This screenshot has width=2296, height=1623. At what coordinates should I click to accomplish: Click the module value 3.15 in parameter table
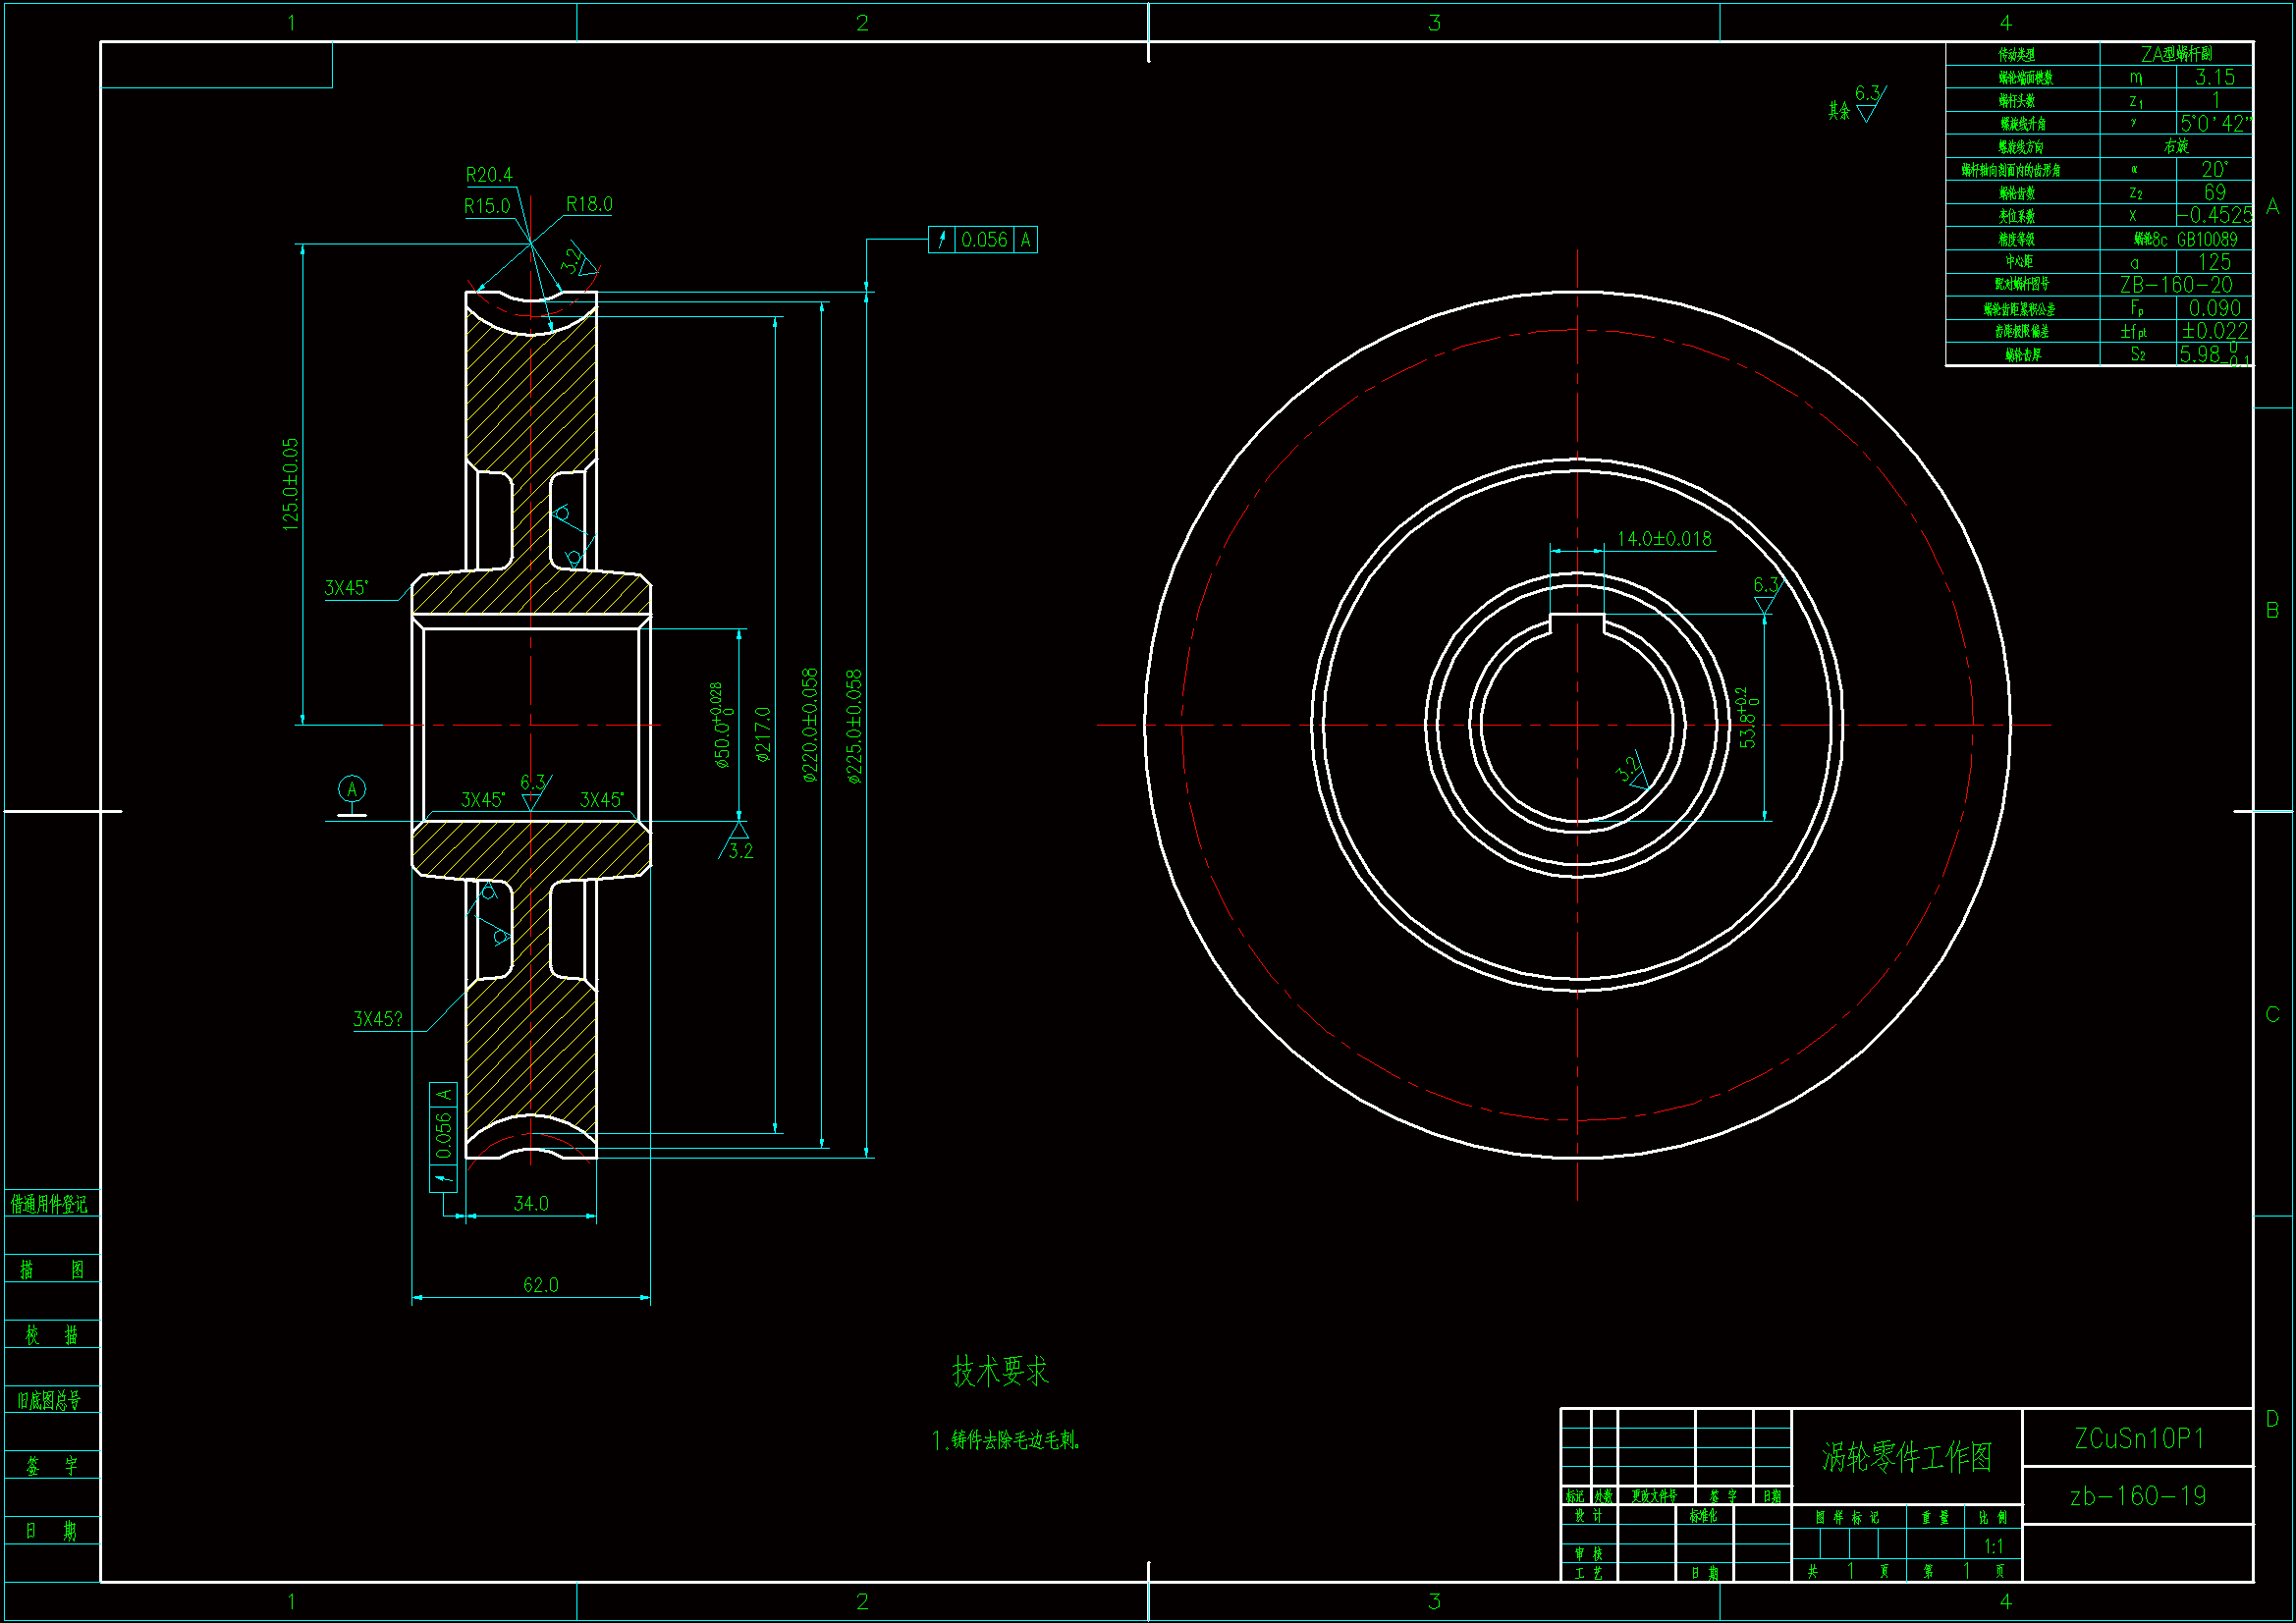pos(2214,77)
